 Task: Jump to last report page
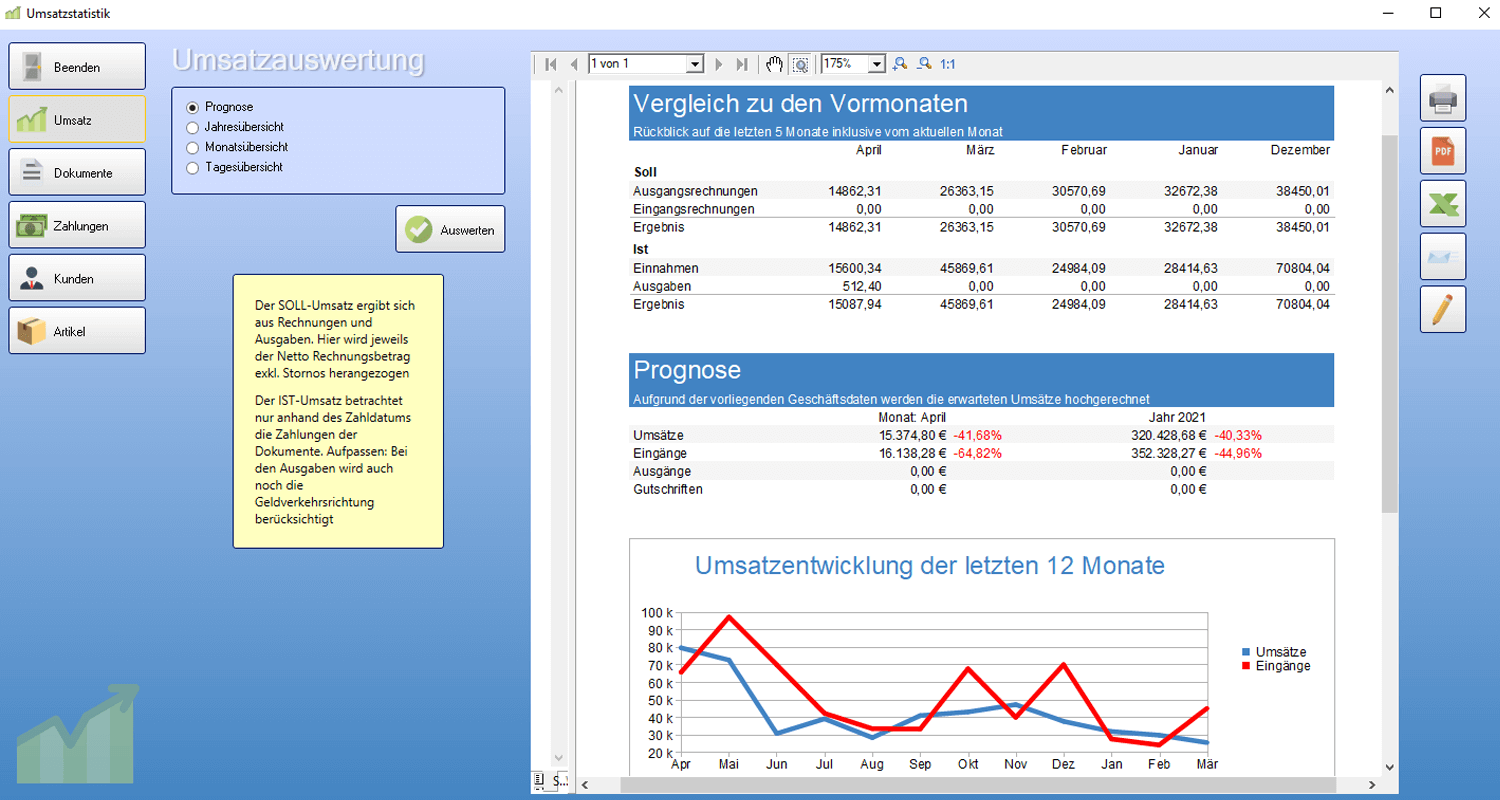click(x=742, y=64)
